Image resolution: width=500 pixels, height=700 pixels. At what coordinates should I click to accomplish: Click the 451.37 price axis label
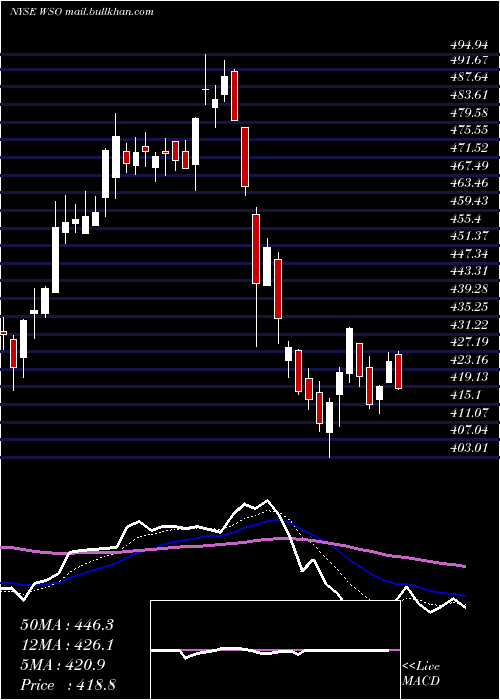[x=468, y=236]
